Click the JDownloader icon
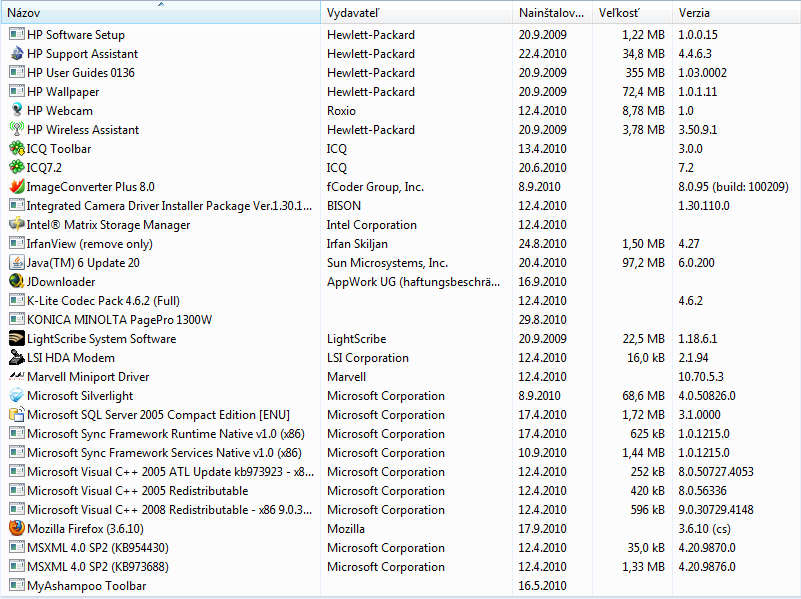This screenshot has width=801, height=599. [x=17, y=281]
